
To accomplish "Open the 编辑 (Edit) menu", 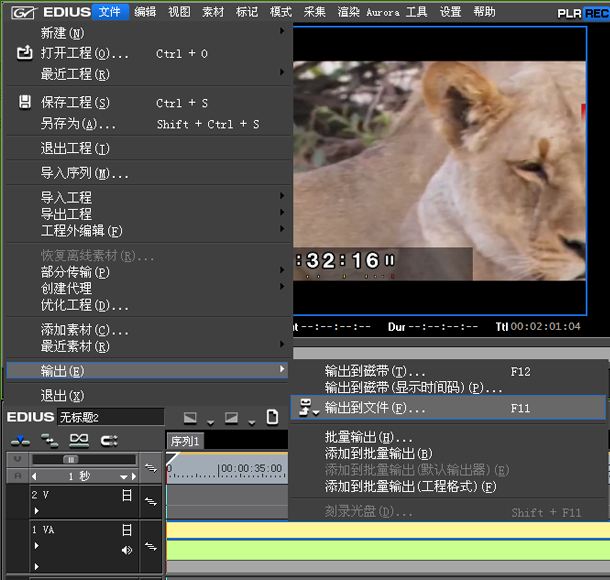I will (145, 12).
